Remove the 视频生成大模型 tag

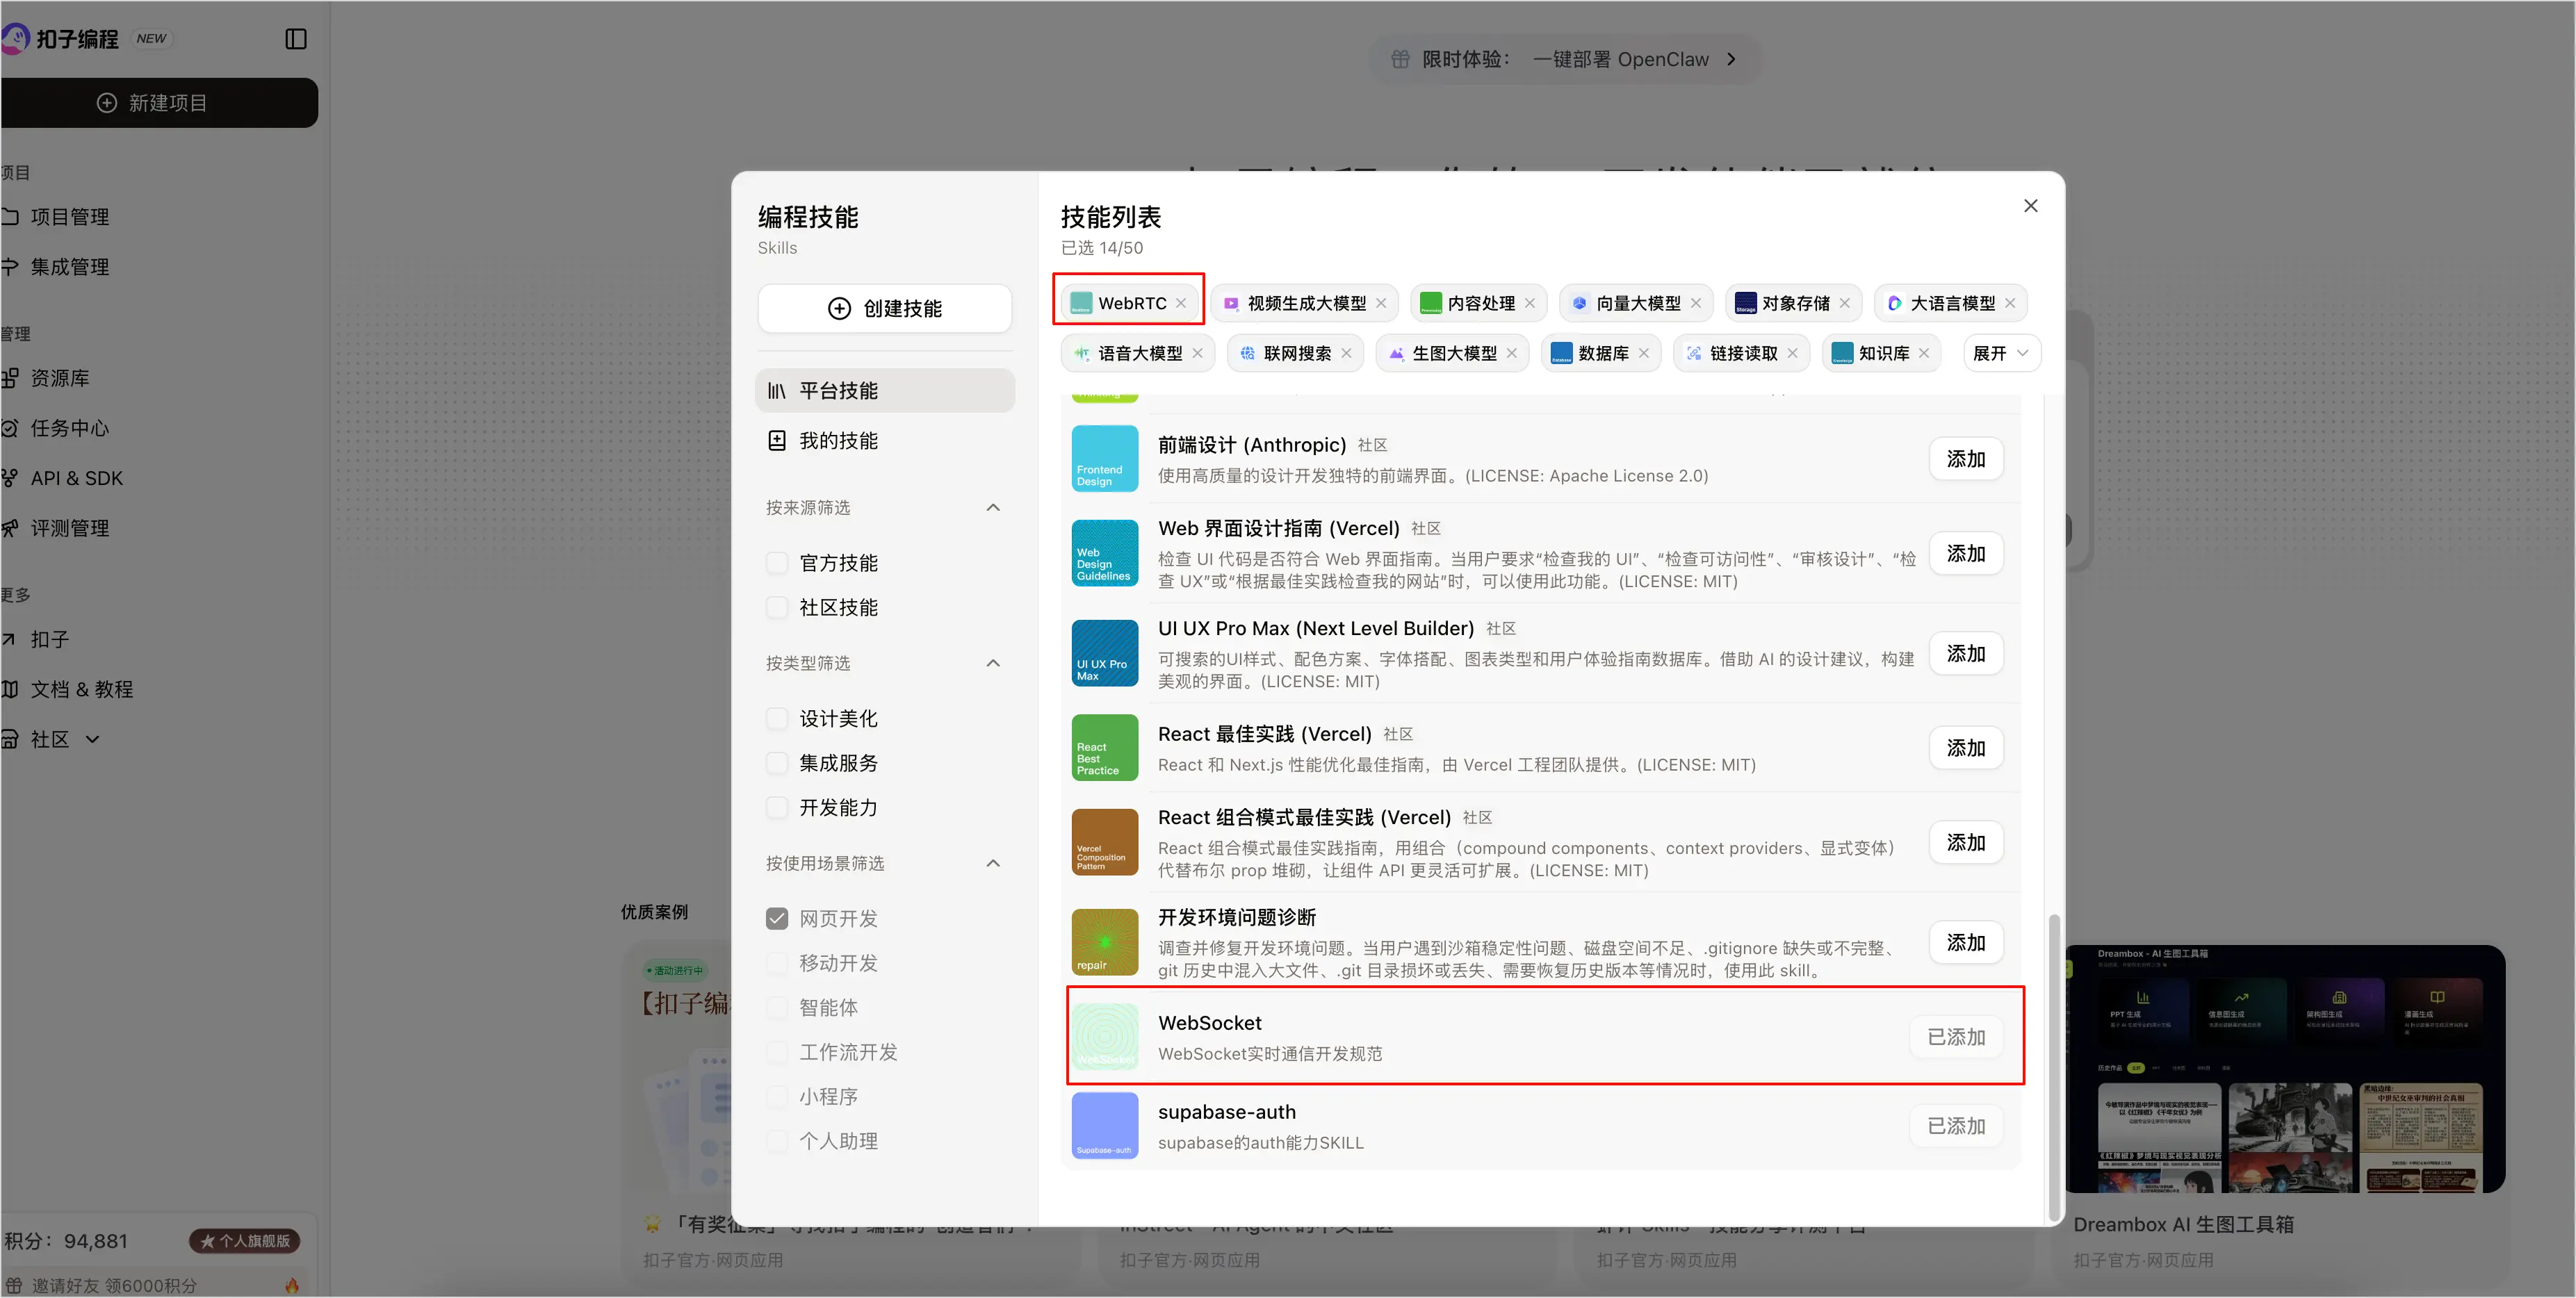click(x=1381, y=303)
